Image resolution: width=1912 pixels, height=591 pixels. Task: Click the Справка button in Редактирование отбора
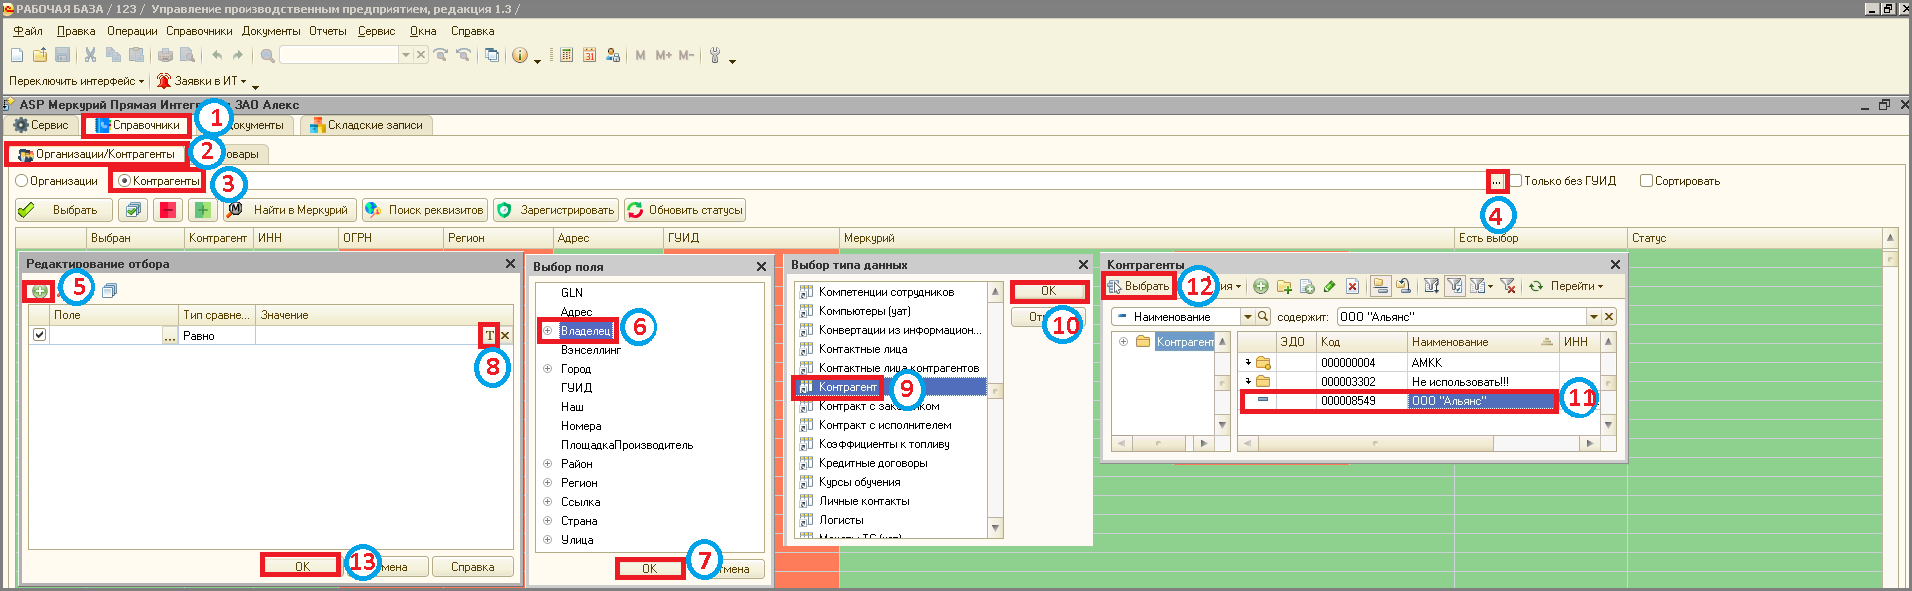(472, 567)
